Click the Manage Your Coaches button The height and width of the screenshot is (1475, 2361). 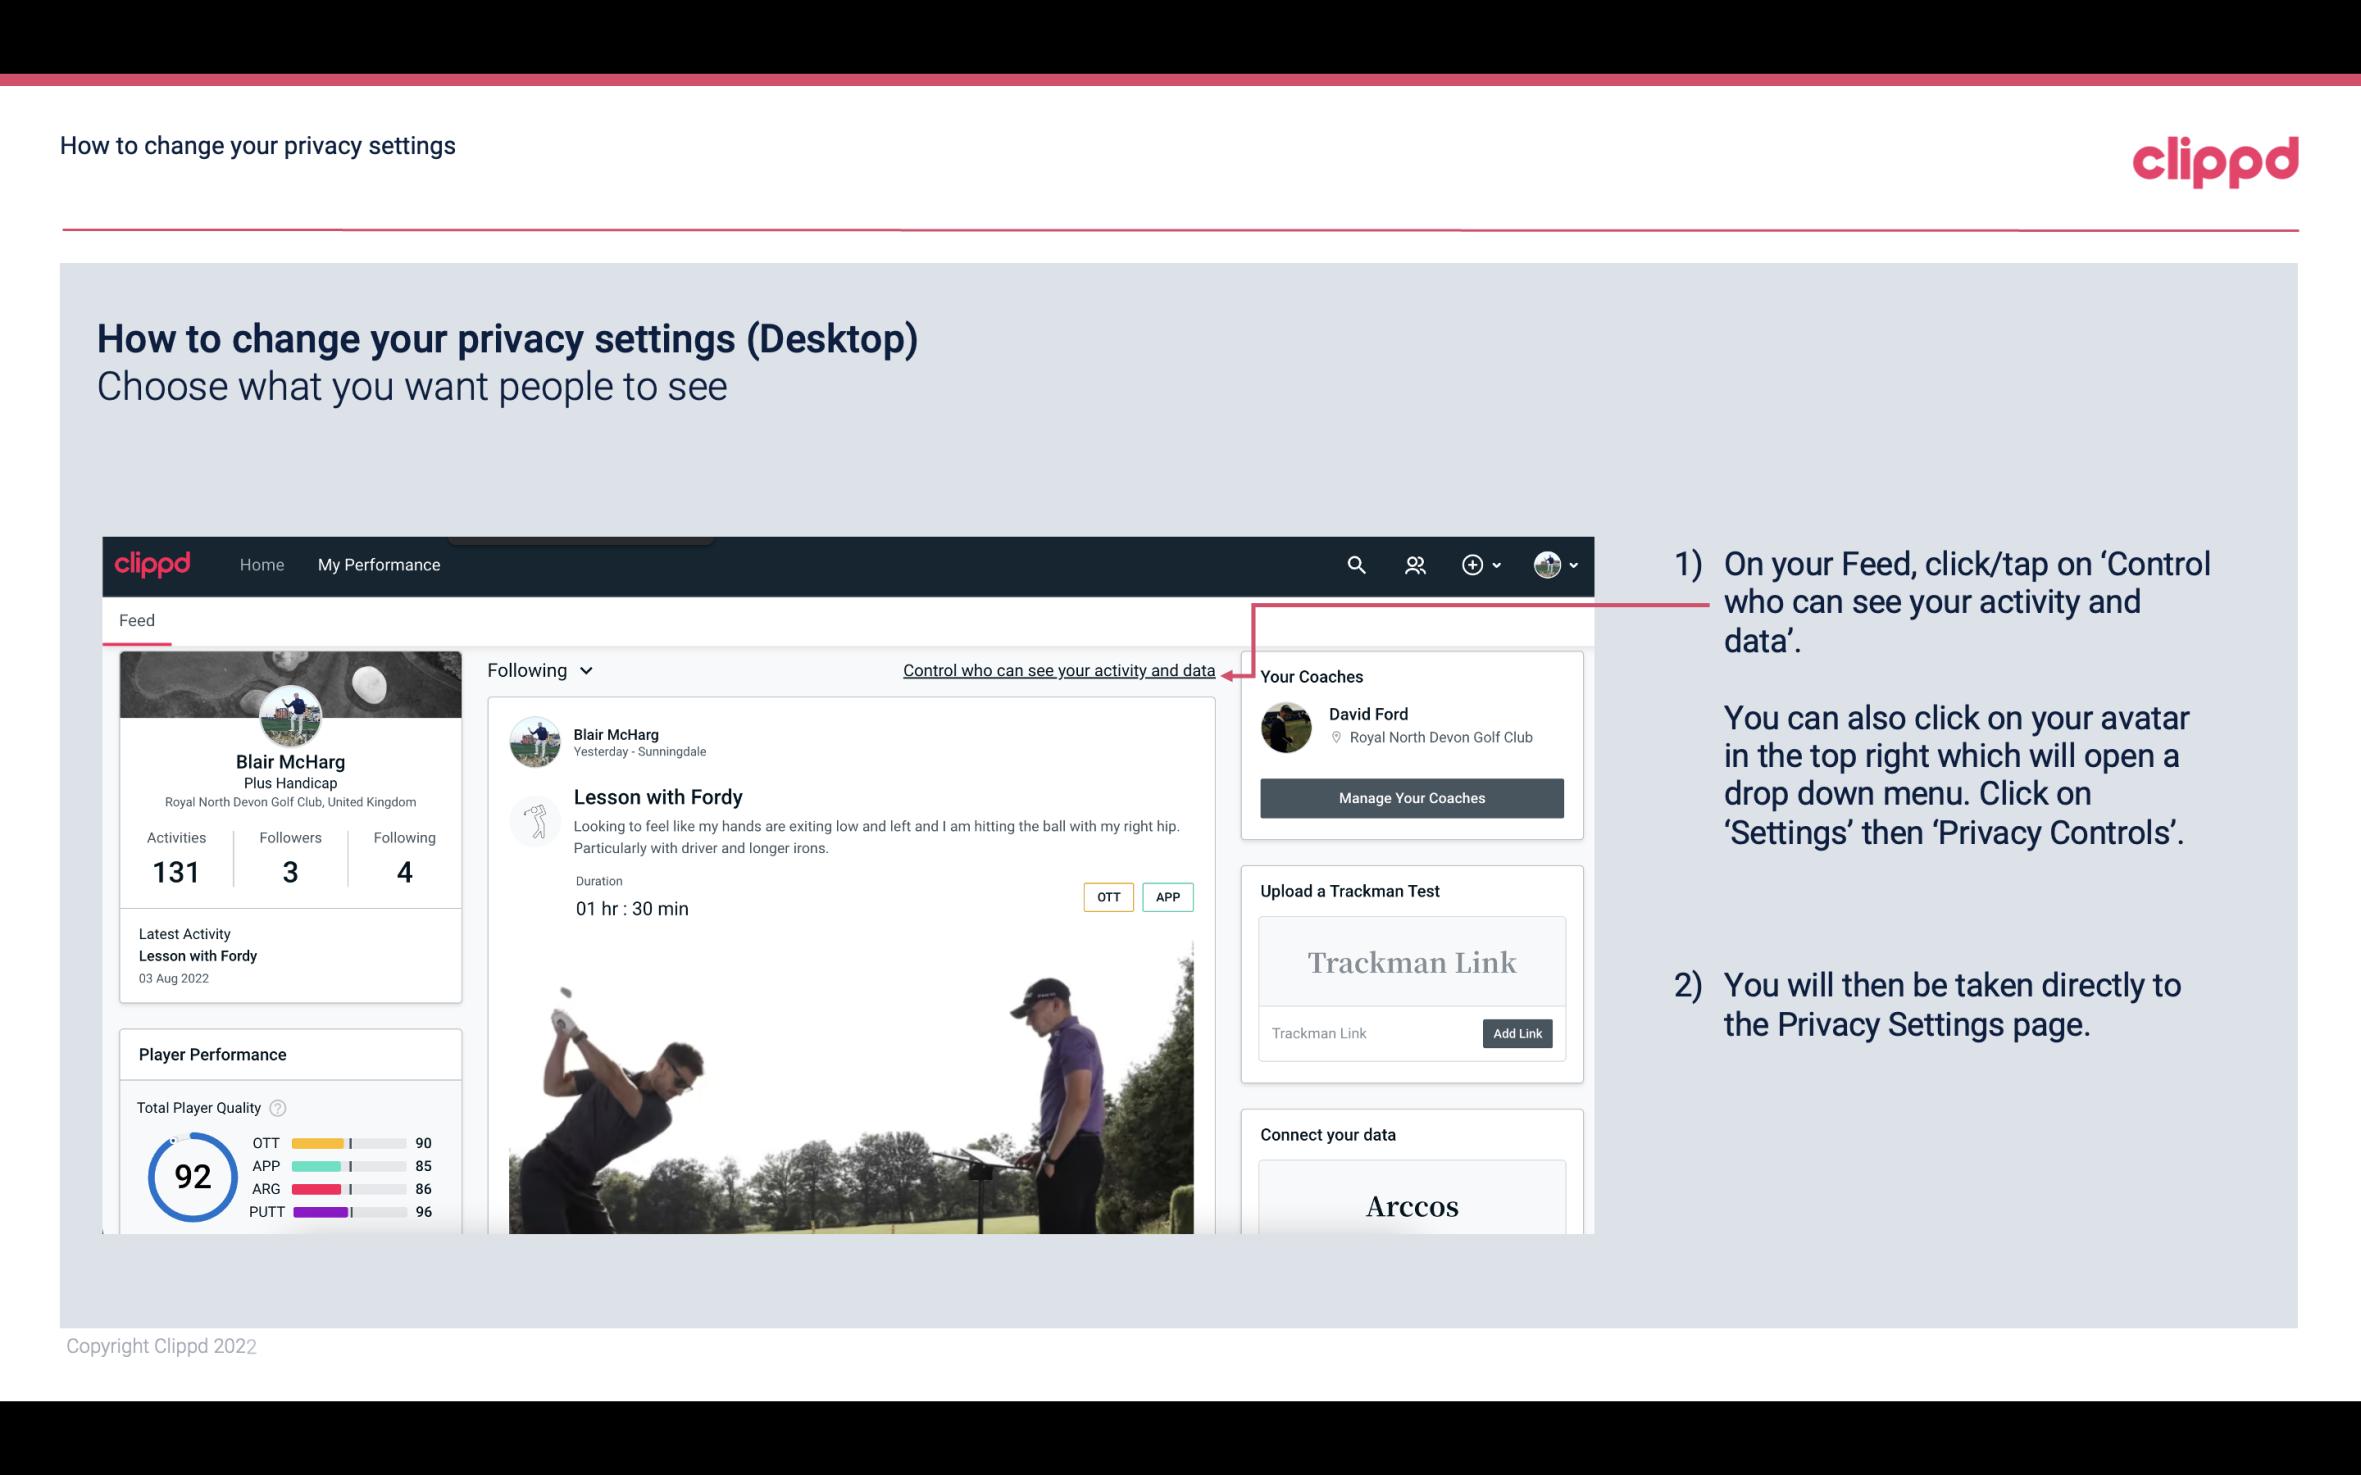1410,797
